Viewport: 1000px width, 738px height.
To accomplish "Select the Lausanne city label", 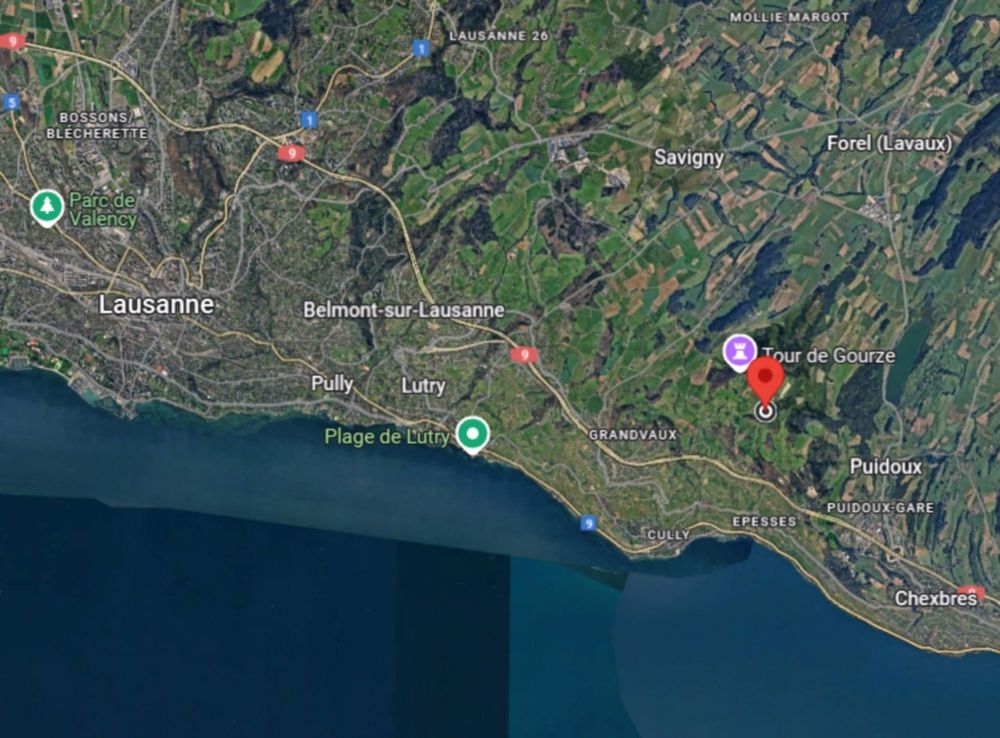I will click(156, 304).
